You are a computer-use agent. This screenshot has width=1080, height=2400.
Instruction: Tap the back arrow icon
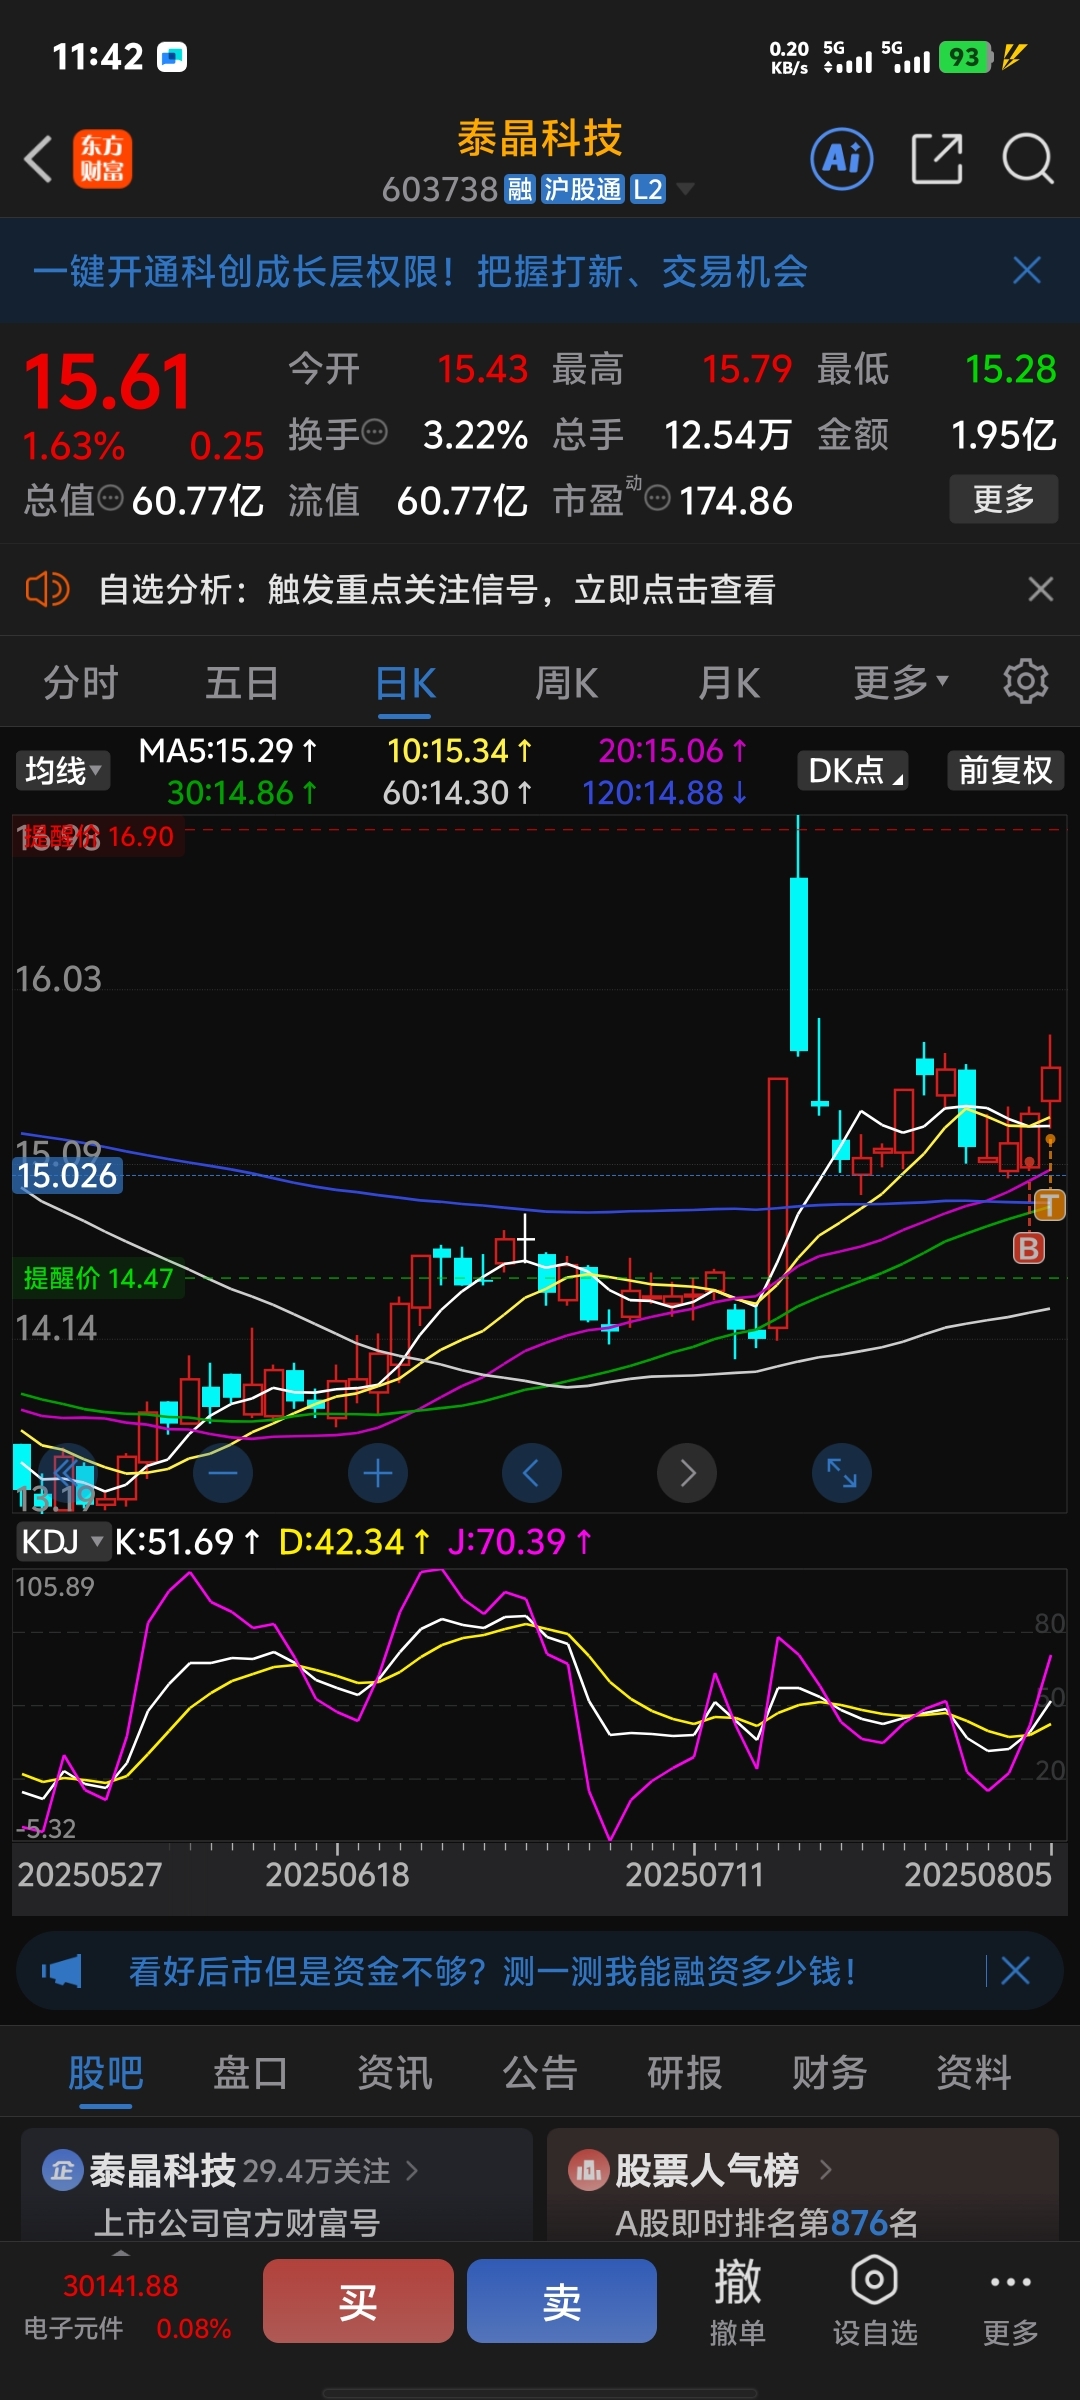[38, 159]
